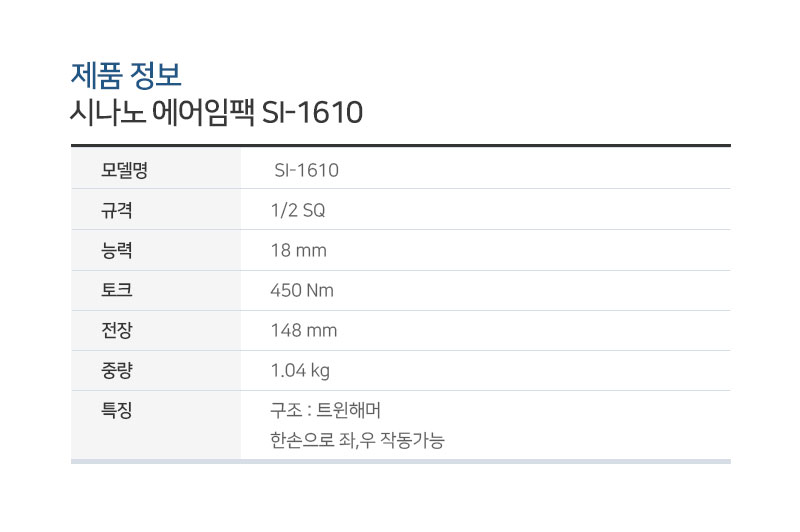Viewport: 800px width, 532px height.
Task: Click the 18 mm capacity value
Action: (298, 250)
